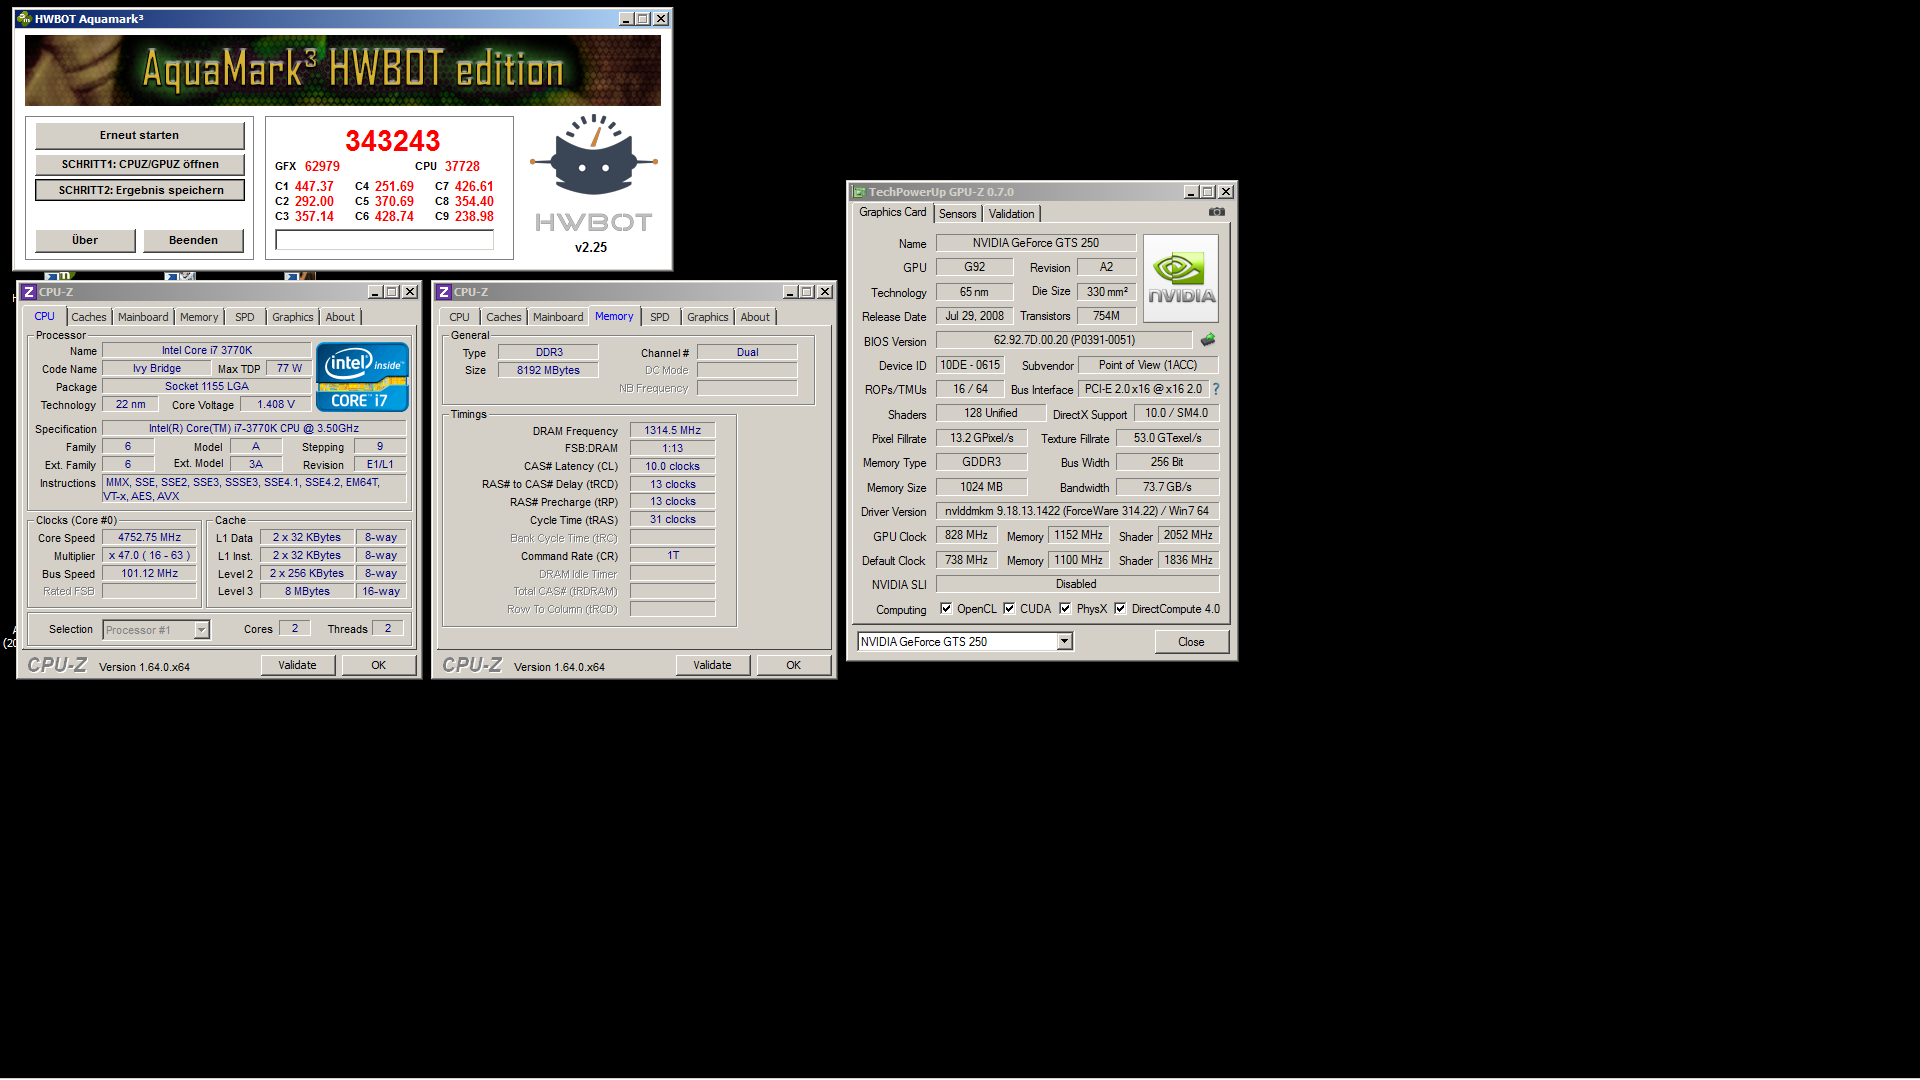
Task: Click Validate in the left CPU-Z window
Action: click(x=298, y=665)
